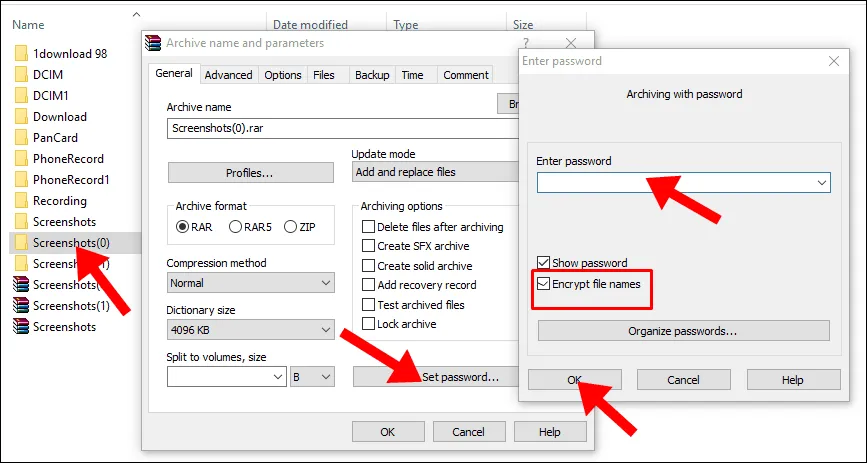Select the Recording folder name
Image resolution: width=867 pixels, height=463 pixels.
coord(60,201)
